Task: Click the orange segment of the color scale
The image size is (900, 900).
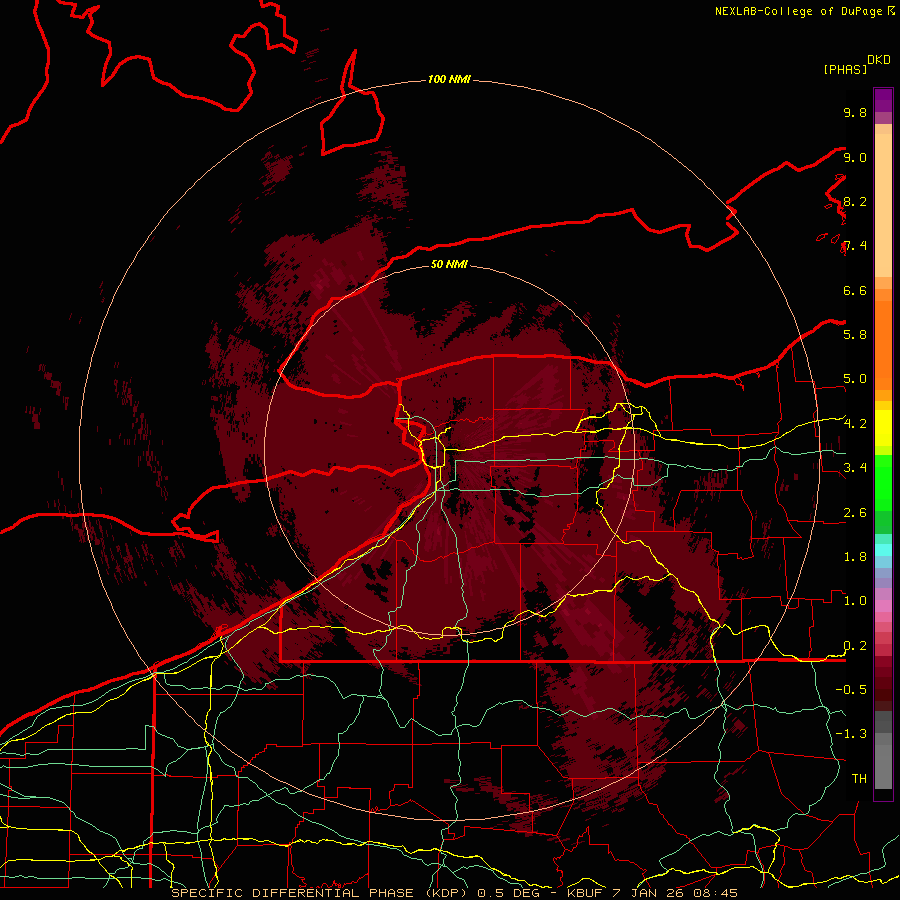Action: point(883,344)
